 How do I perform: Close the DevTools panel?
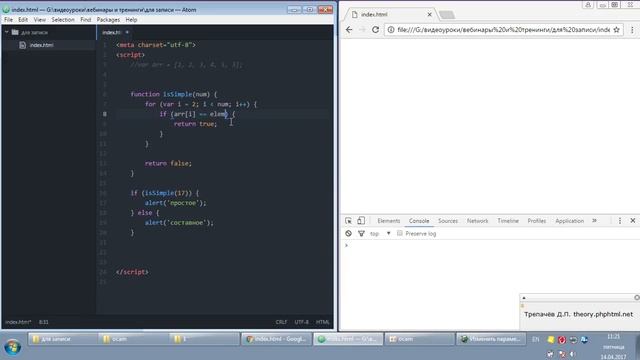[x=633, y=221]
